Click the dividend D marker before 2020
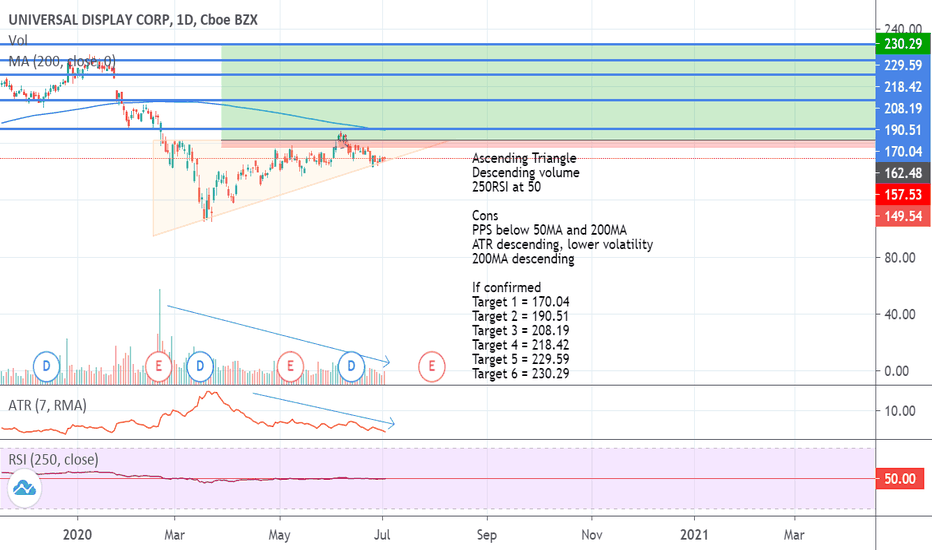The width and height of the screenshot is (932, 550). 46,366
